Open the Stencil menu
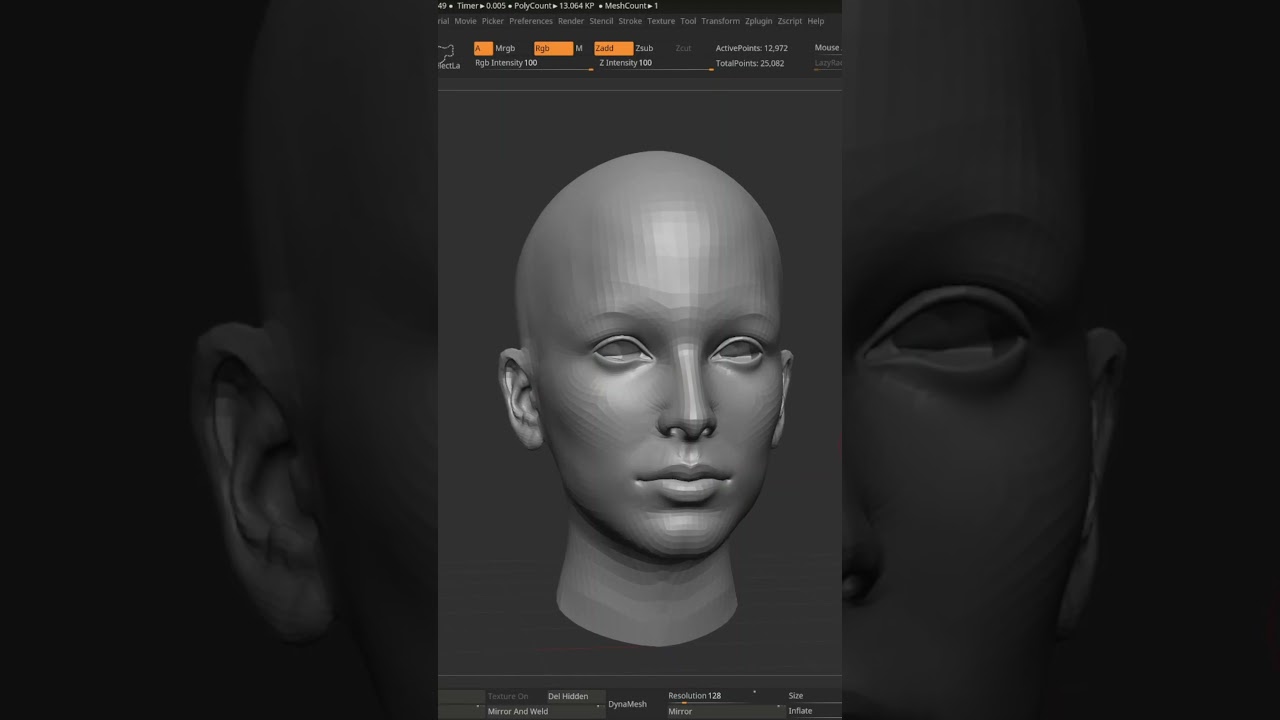The height and width of the screenshot is (720, 1280). tap(601, 21)
